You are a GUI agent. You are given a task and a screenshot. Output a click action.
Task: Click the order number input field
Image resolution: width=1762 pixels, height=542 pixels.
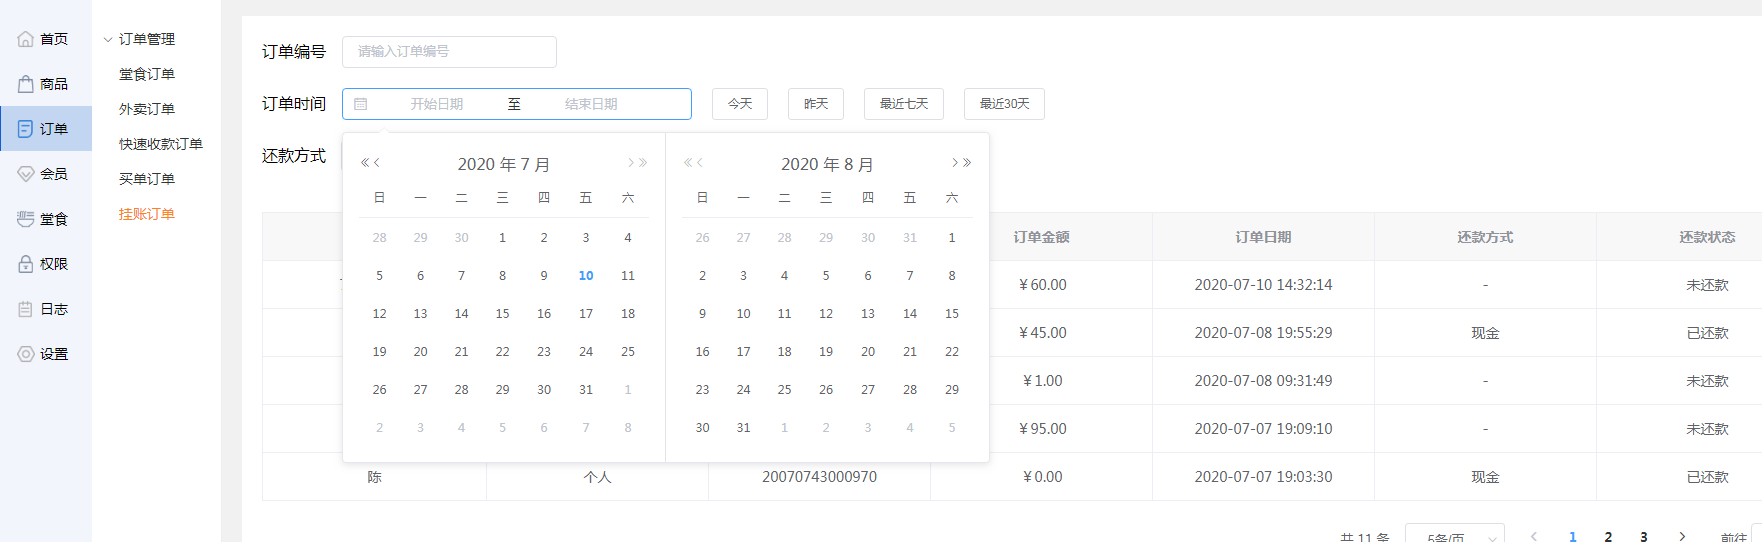tap(449, 52)
